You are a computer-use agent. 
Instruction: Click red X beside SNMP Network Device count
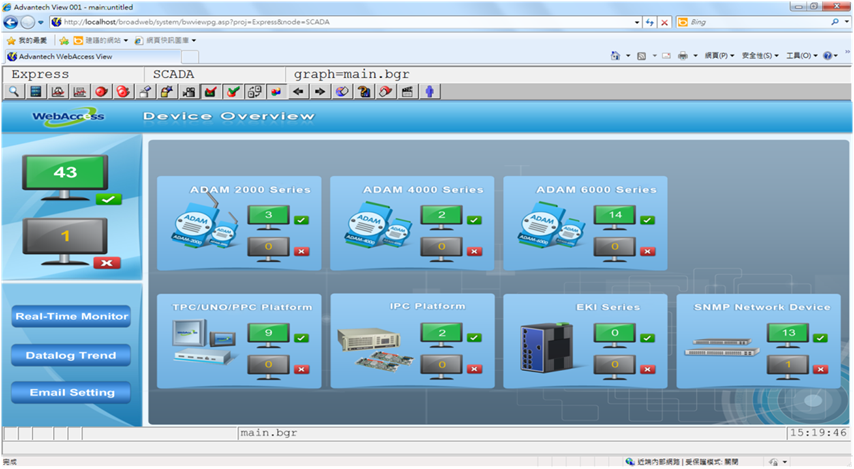point(821,368)
